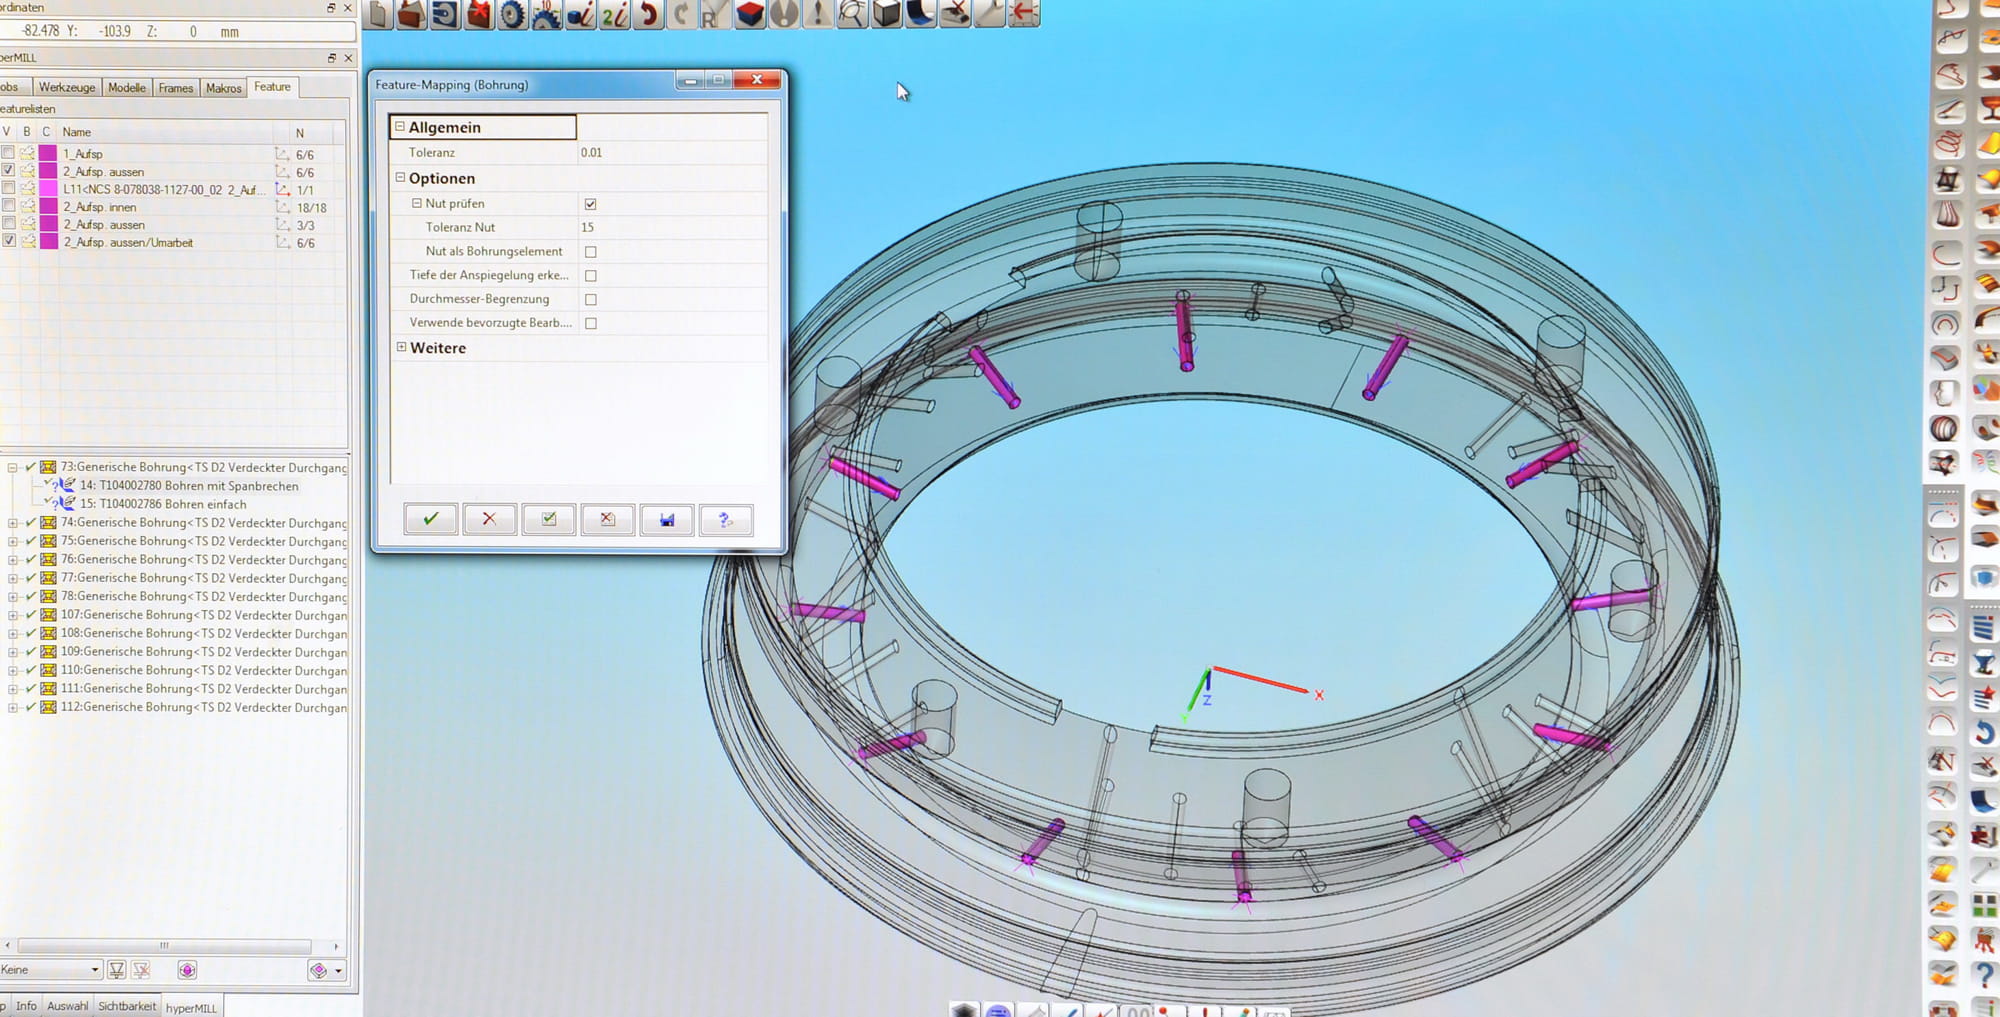Screen dimensions: 2000x1017
Task: Open the 'Info' bottom tab
Action: click(26, 1006)
